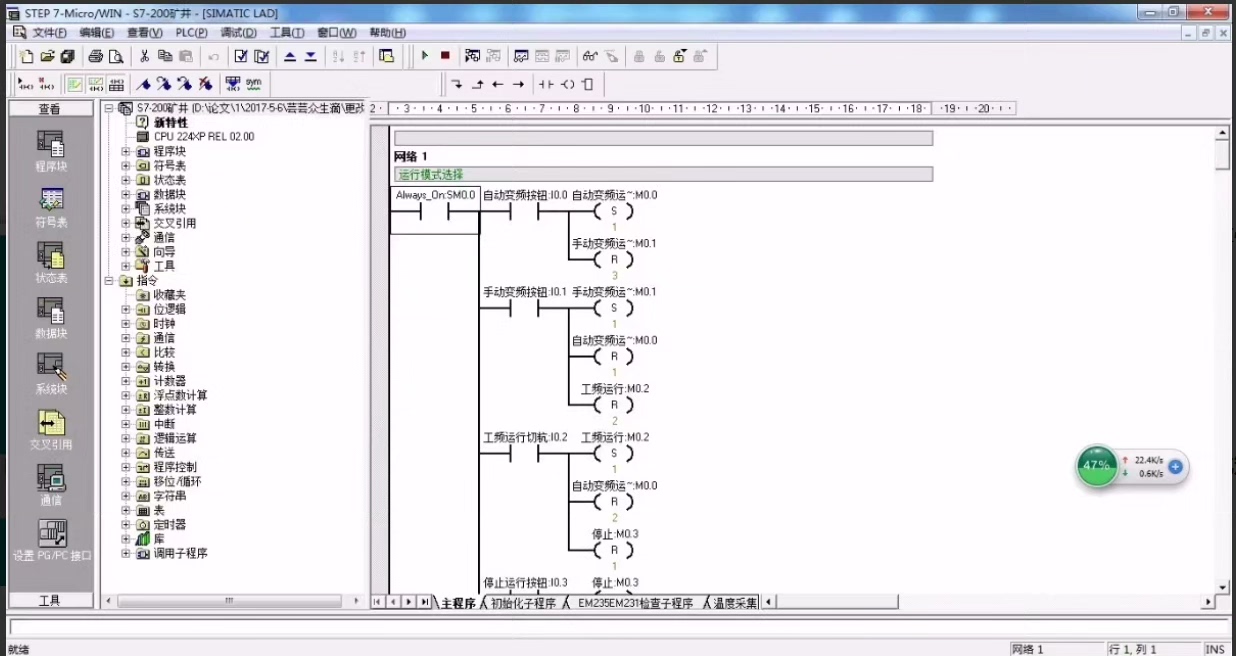
Task: Expand the 位逻辑 instruction folder
Action: pyautogui.click(x=126, y=309)
